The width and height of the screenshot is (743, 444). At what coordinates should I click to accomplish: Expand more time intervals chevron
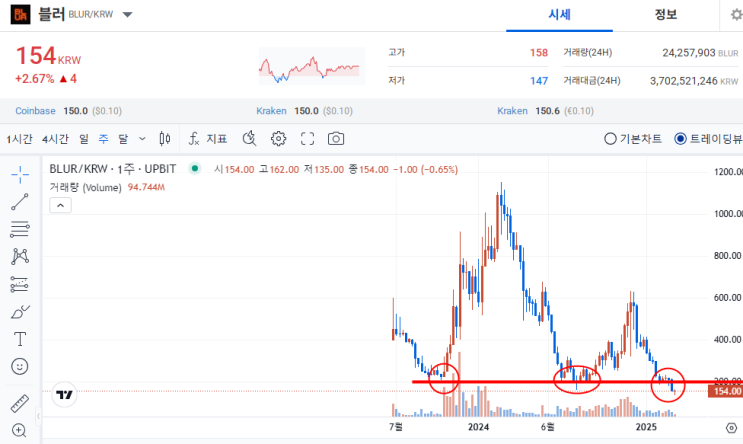142,139
